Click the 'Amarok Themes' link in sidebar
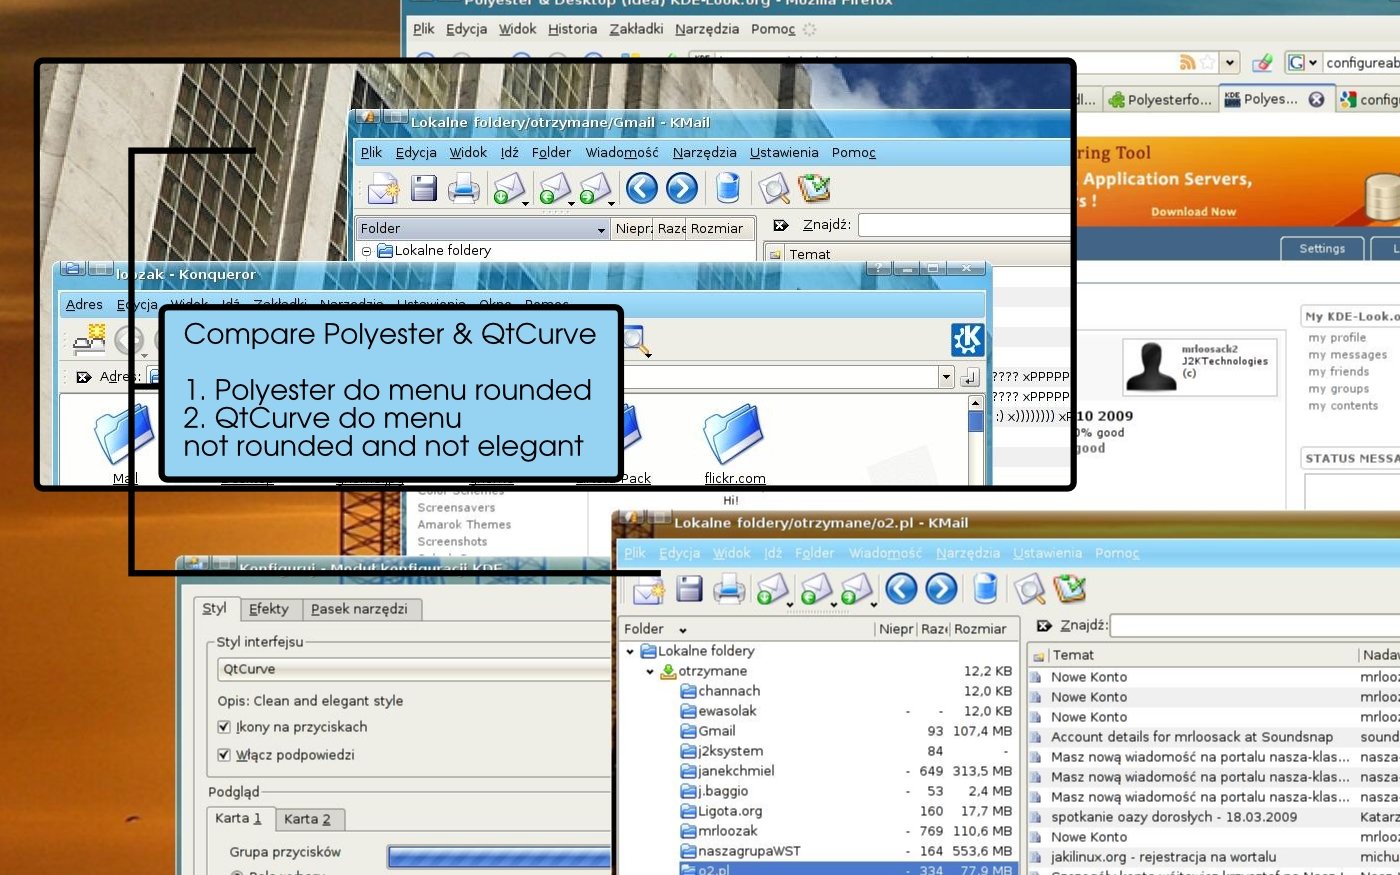 [x=464, y=524]
